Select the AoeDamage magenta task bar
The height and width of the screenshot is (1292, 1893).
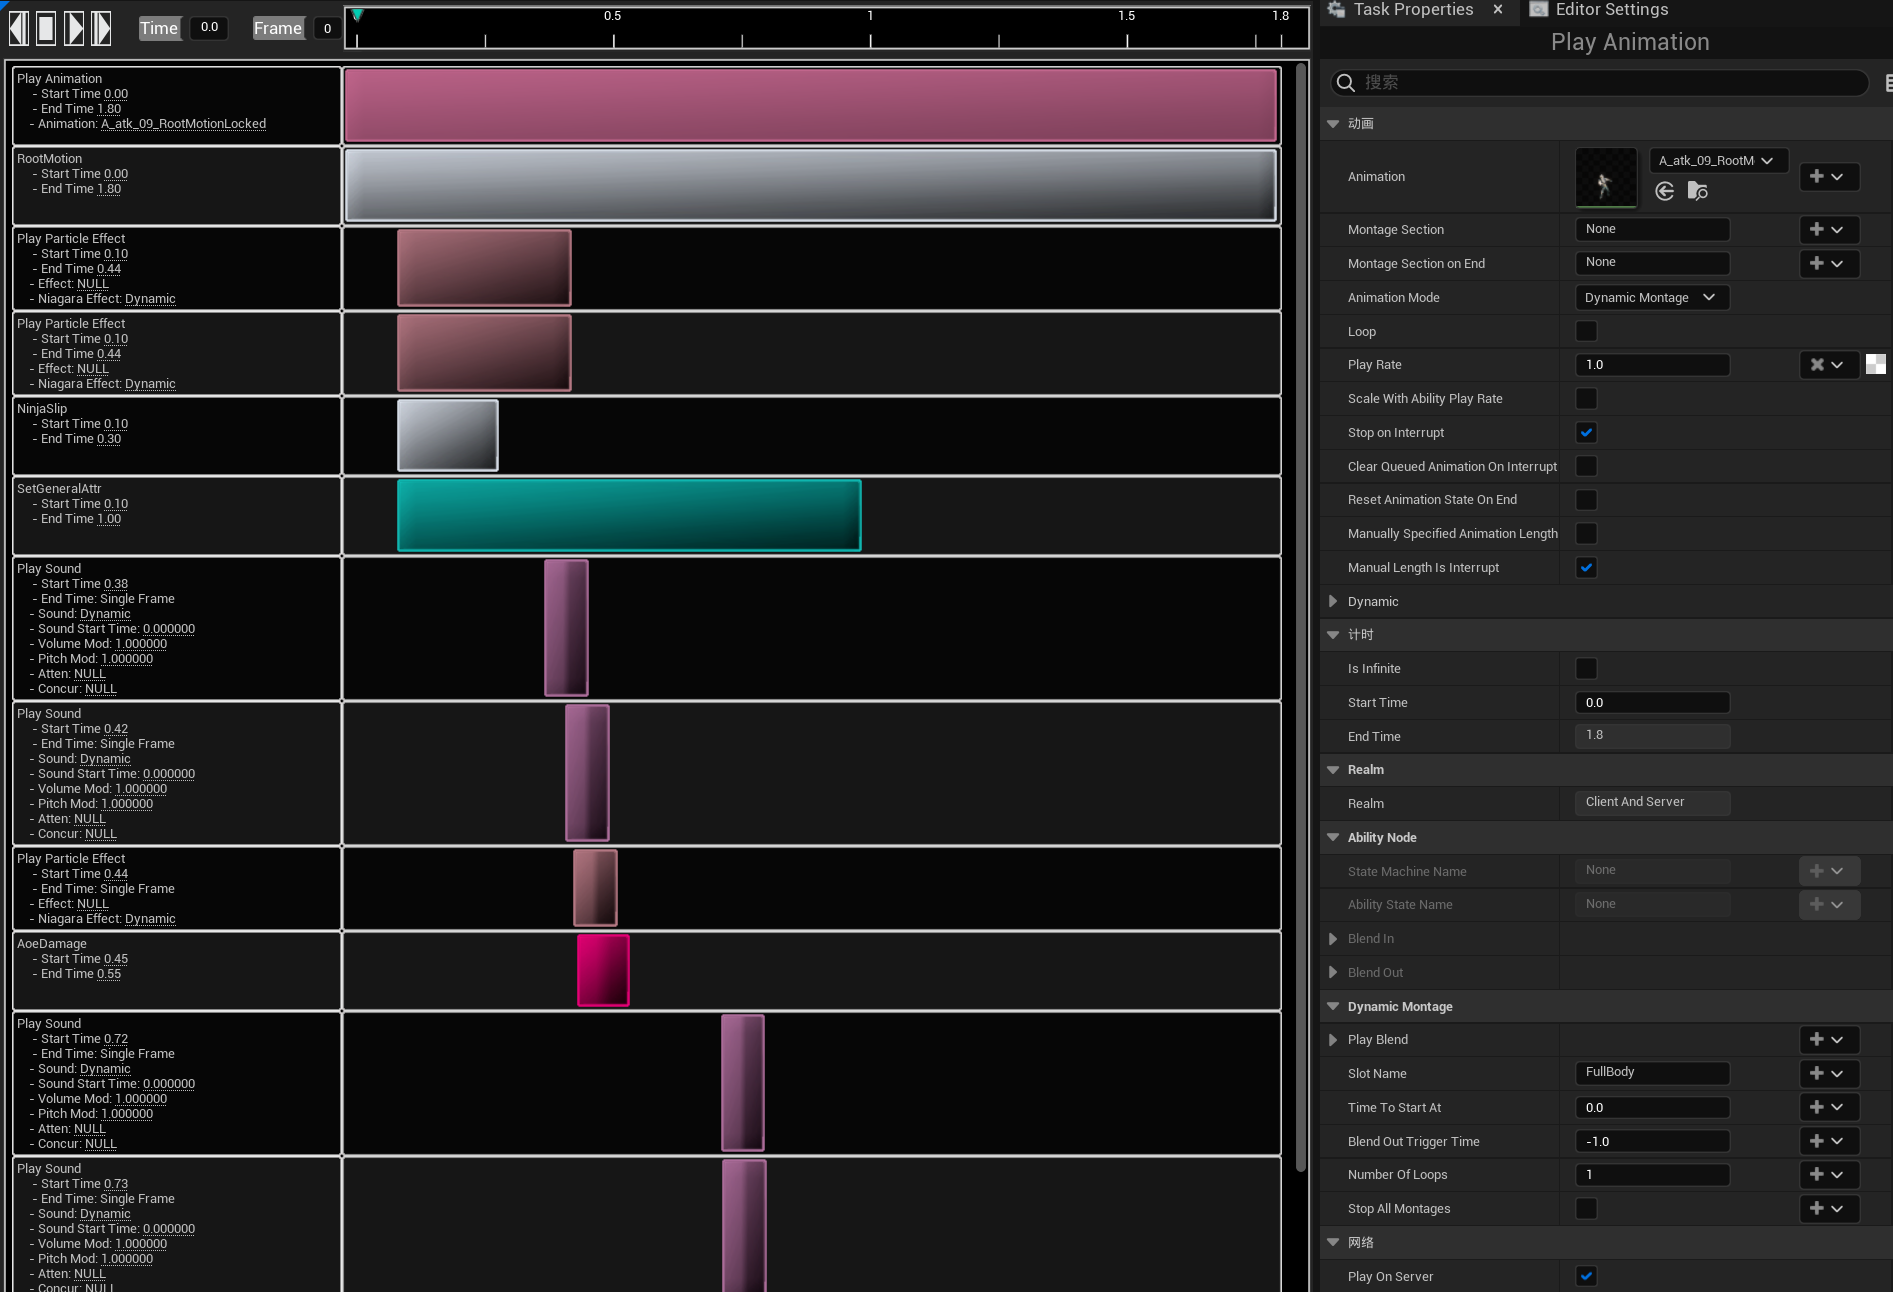pos(603,970)
